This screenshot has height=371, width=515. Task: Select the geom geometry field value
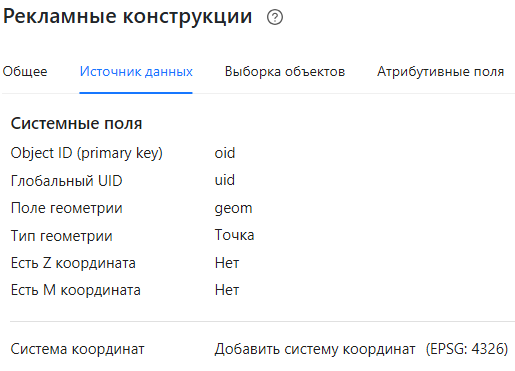coord(233,209)
